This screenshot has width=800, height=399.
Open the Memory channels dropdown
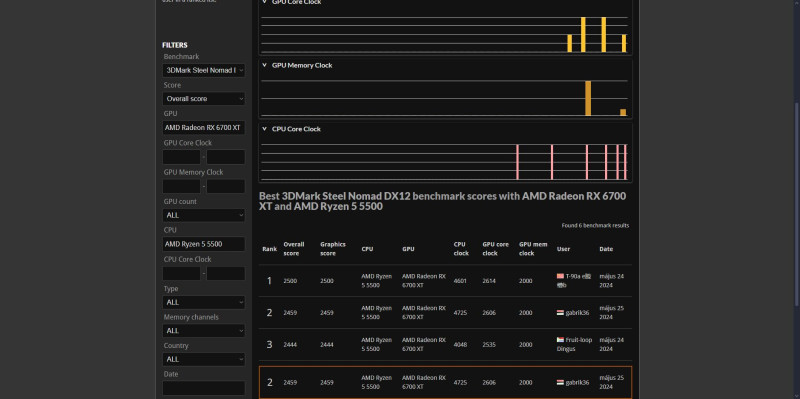coord(204,331)
